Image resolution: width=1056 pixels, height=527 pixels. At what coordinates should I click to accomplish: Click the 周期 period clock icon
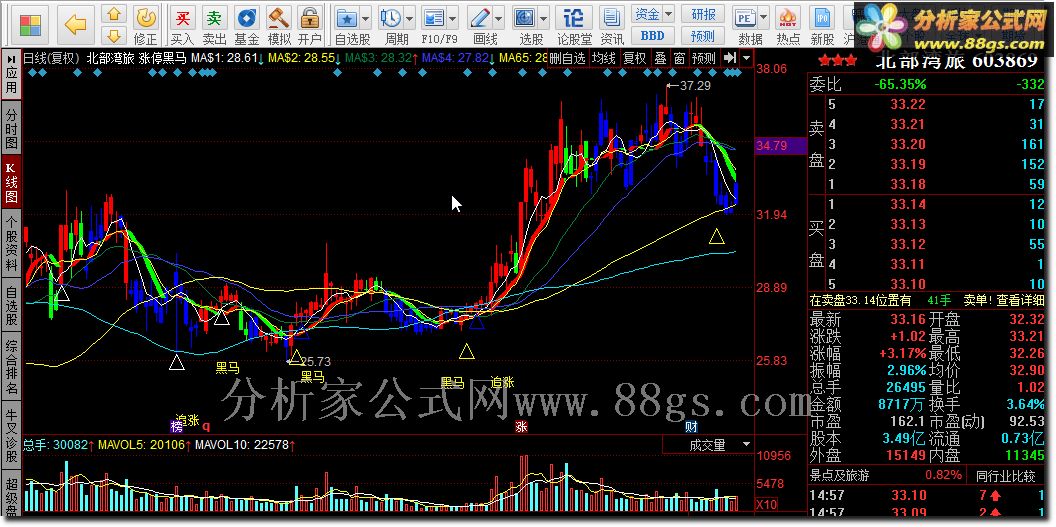click(x=390, y=25)
